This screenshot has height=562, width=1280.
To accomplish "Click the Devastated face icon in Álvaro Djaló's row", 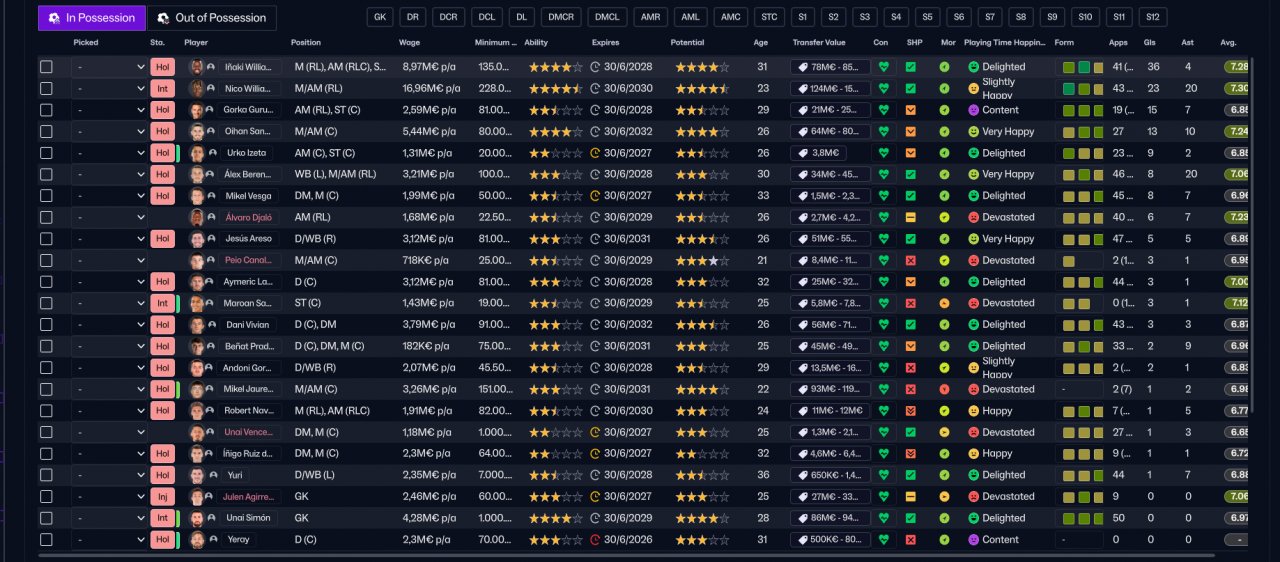I will pos(973,217).
